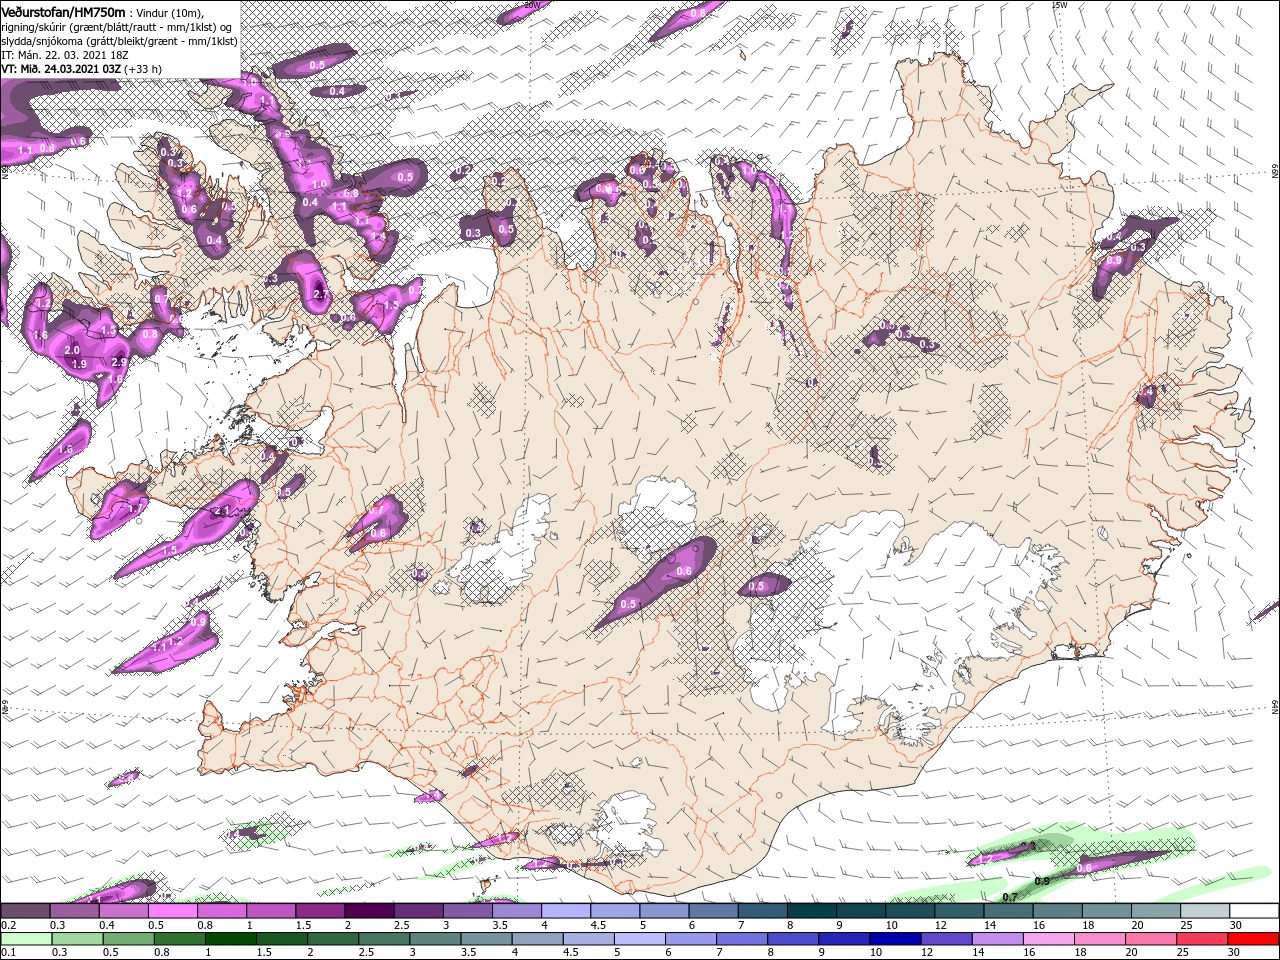Select the light lavender swatch marked 4
The image size is (1280, 960).
point(566,911)
